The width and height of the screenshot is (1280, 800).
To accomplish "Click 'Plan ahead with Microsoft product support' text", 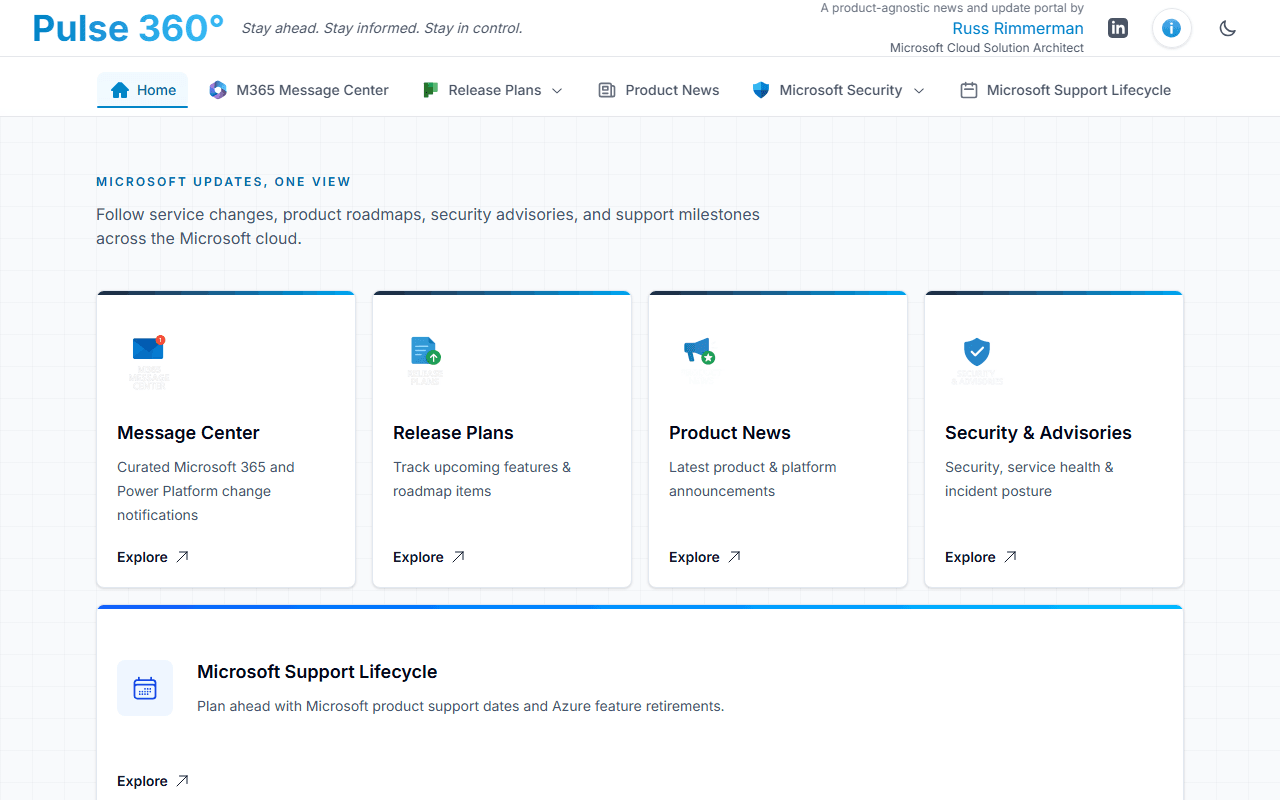I will point(460,706).
